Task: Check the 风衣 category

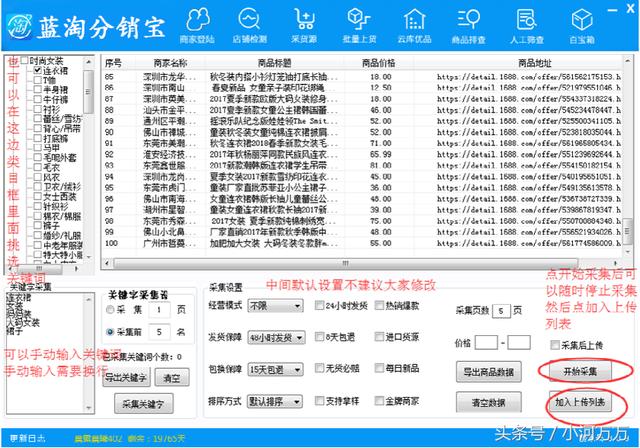Action: tap(38, 177)
